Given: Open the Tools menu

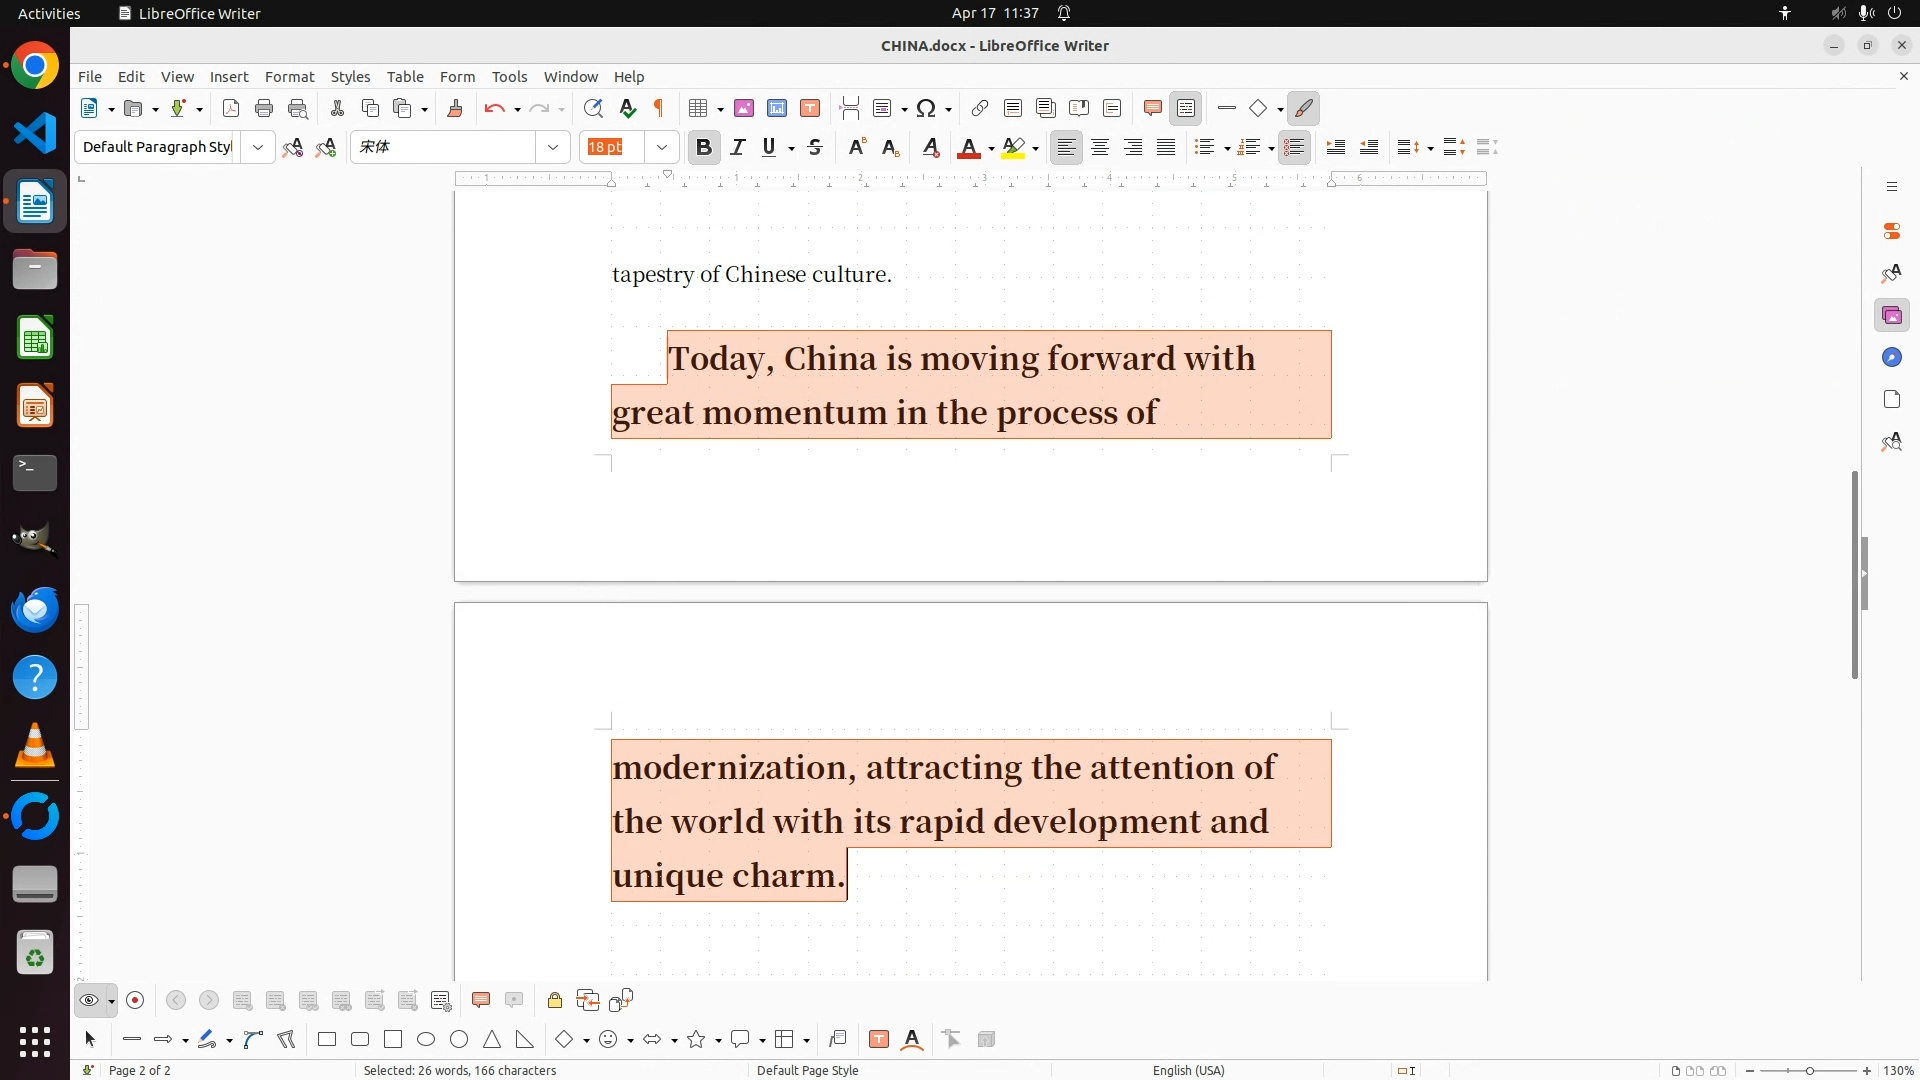Looking at the screenshot, I should 509,77.
